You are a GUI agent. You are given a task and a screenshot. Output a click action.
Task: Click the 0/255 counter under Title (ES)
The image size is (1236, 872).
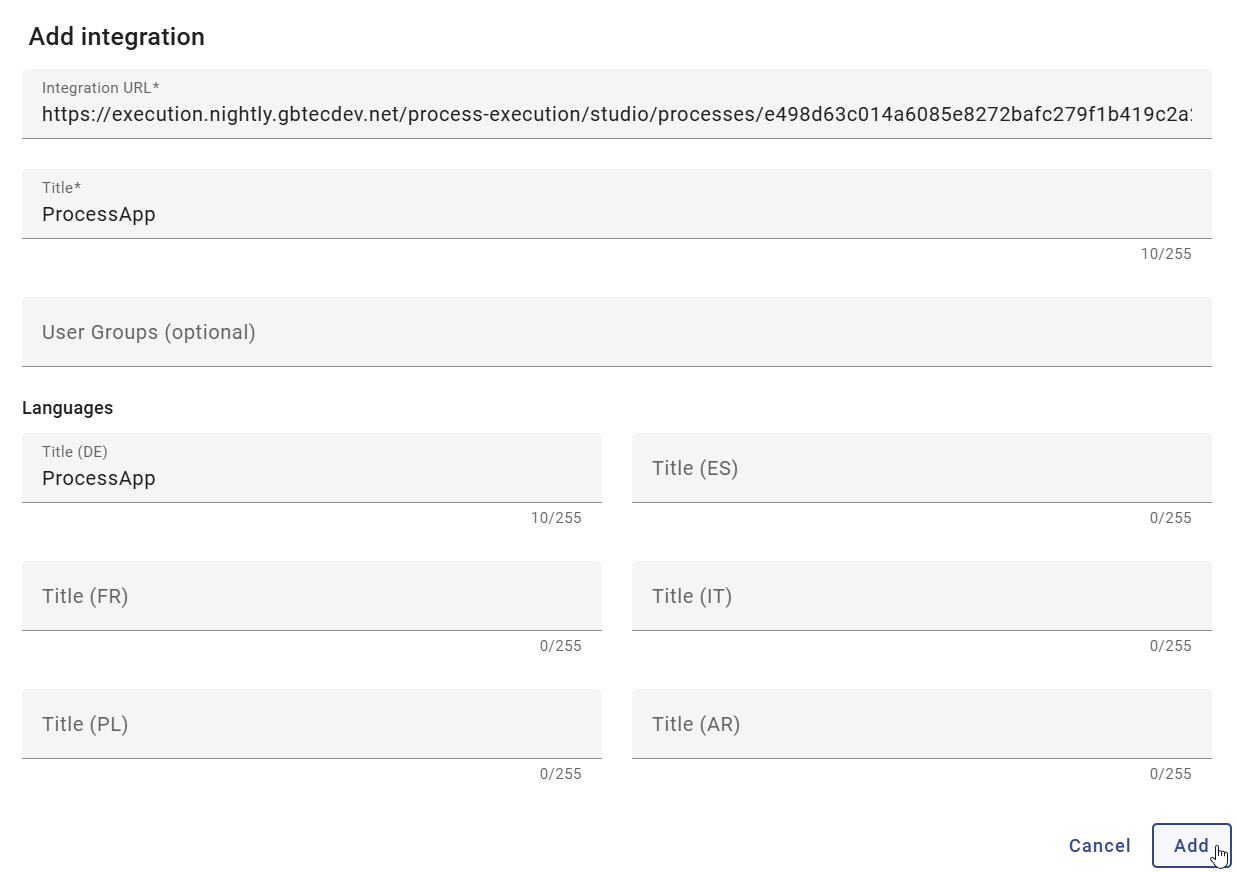click(x=1171, y=518)
